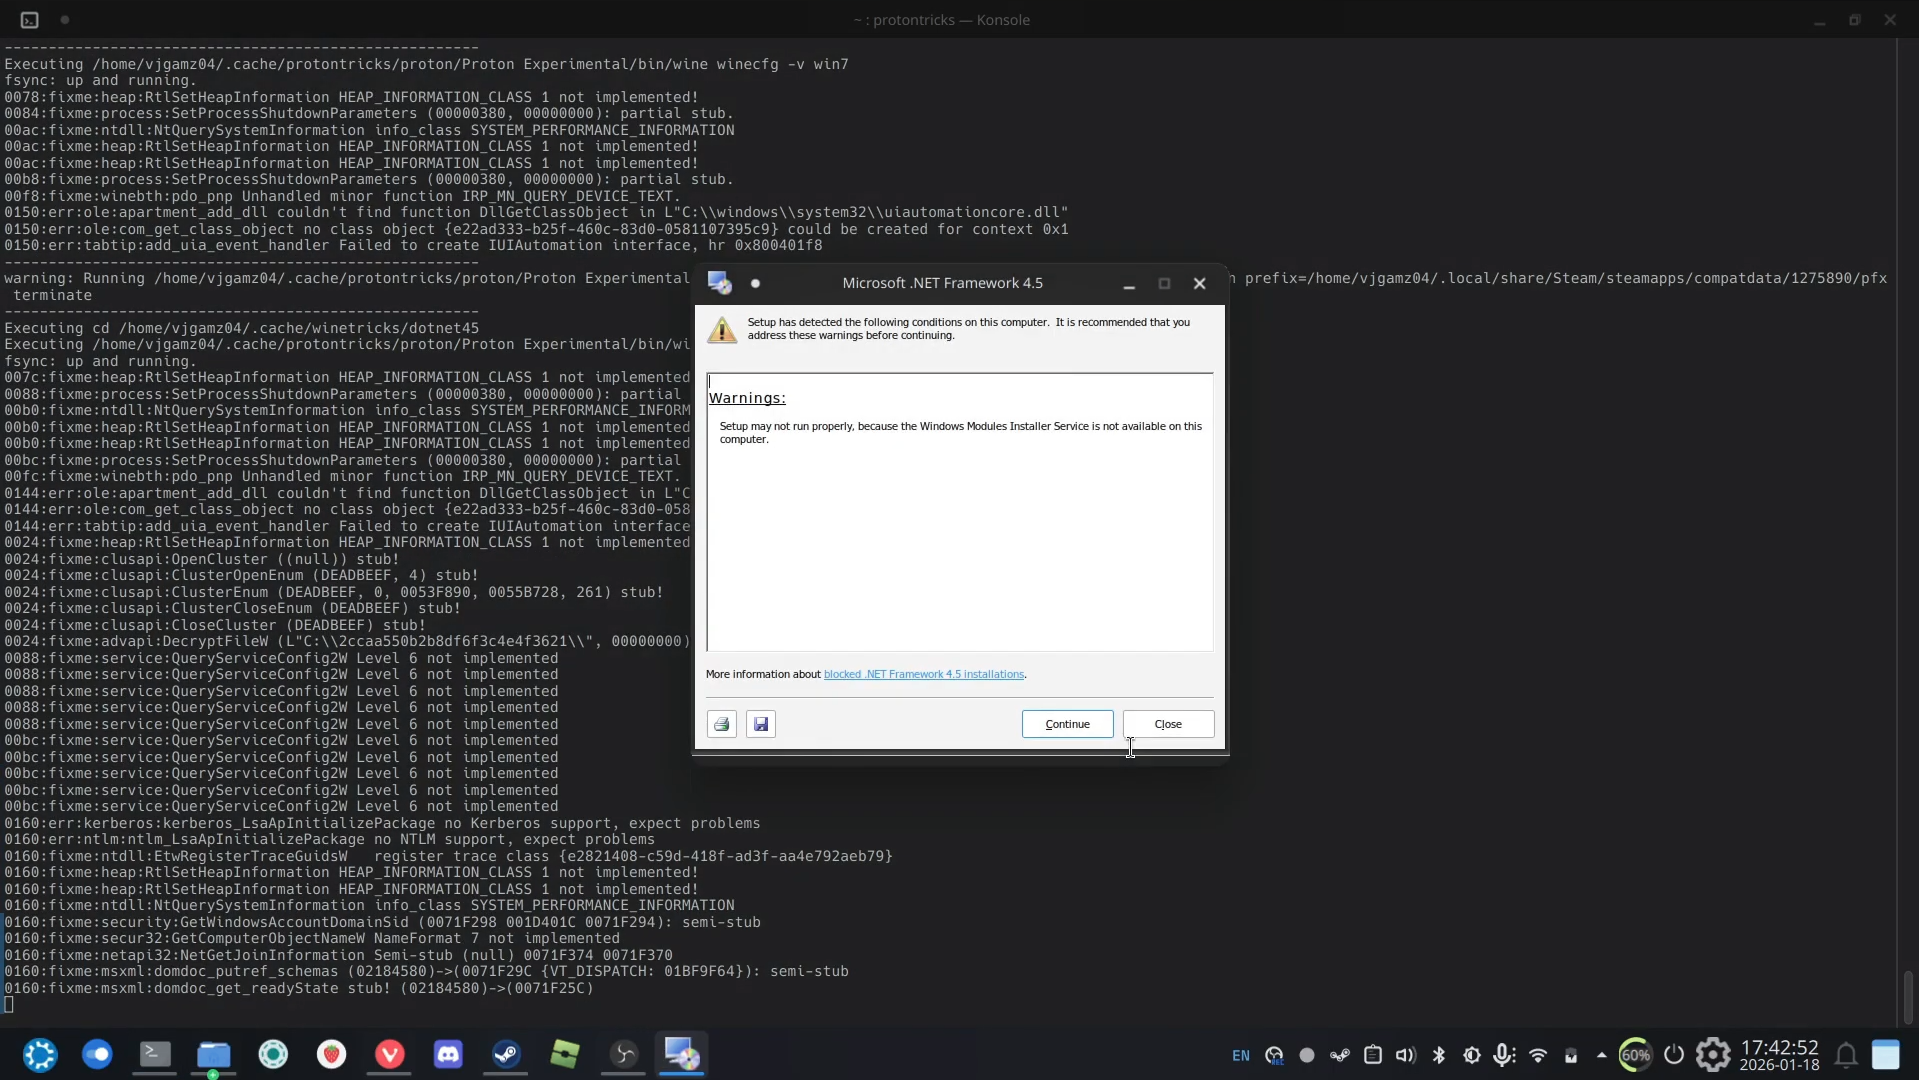Open OBS Studio from the taskbar
1919x1080 pixels.
pyautogui.click(x=624, y=1055)
